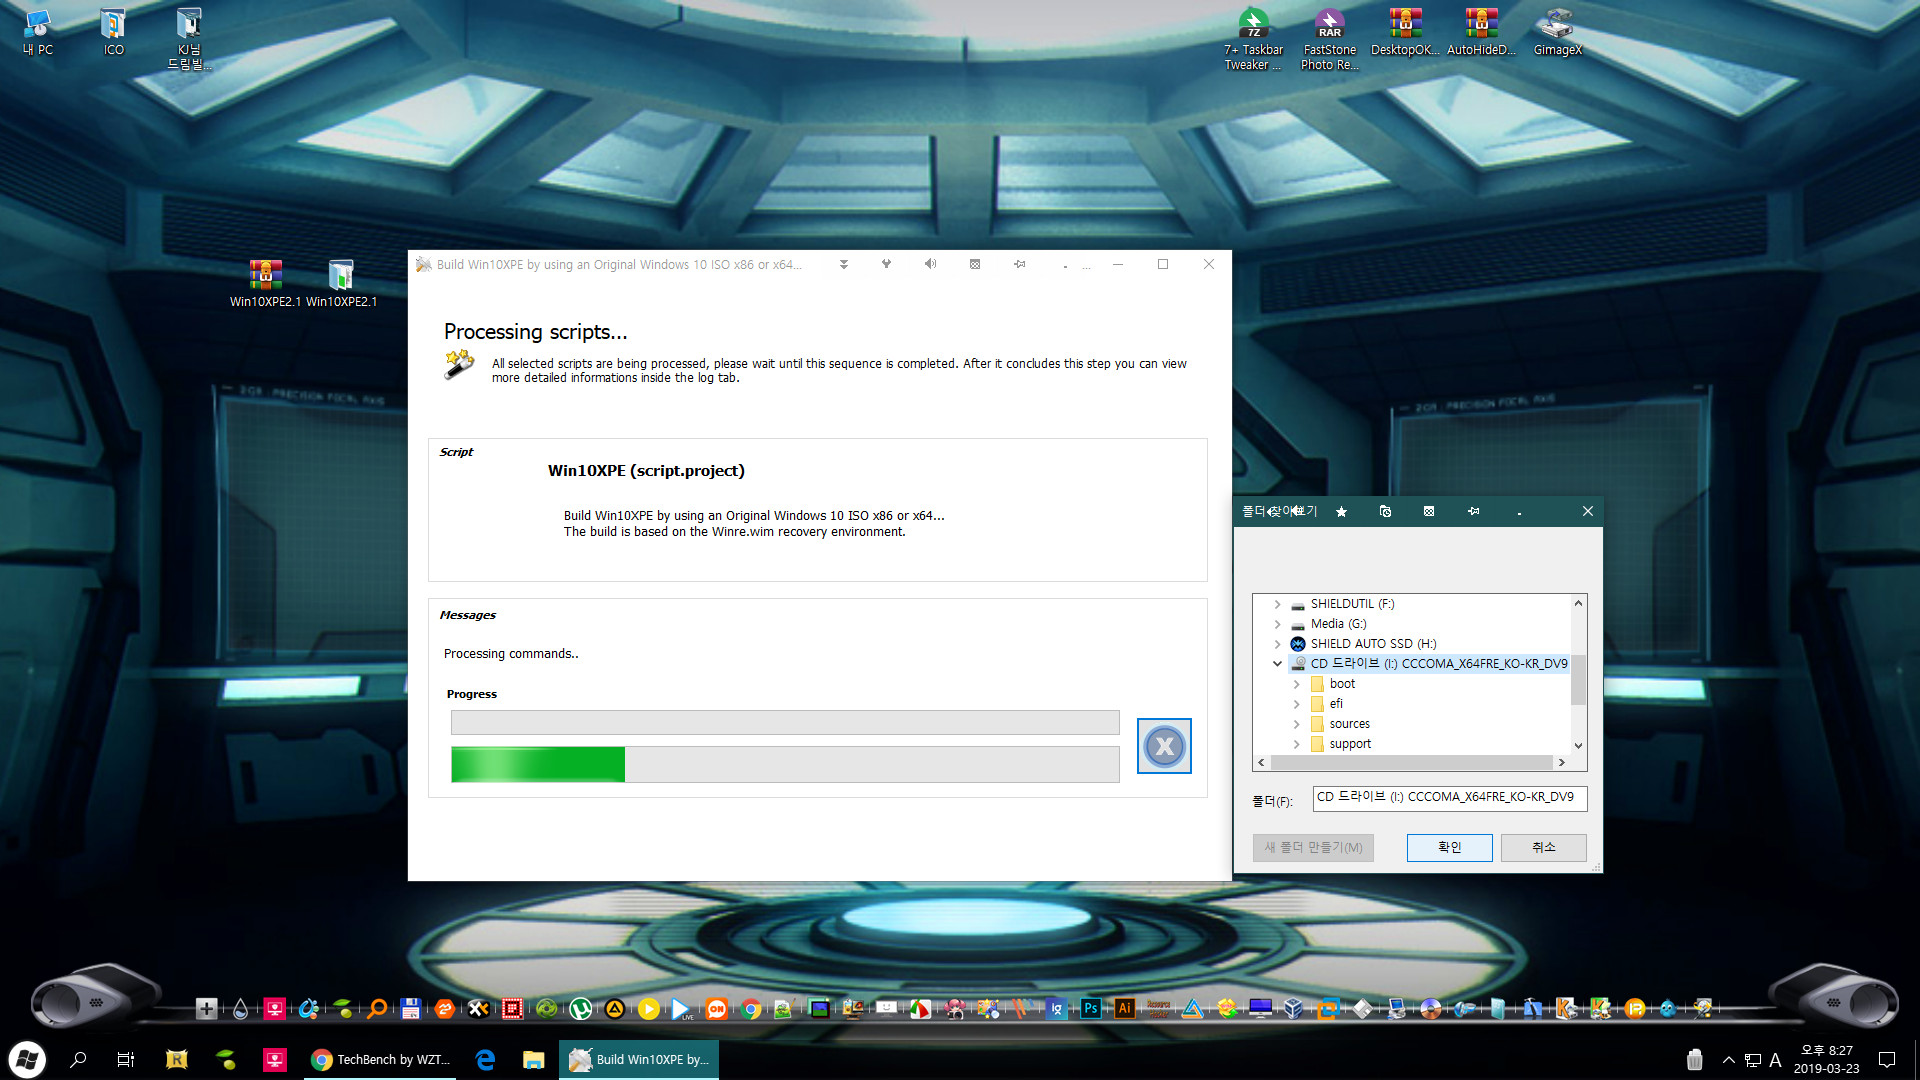Open the DesktopOK desktop icon
The width and height of the screenshot is (1920, 1080).
point(1405,32)
